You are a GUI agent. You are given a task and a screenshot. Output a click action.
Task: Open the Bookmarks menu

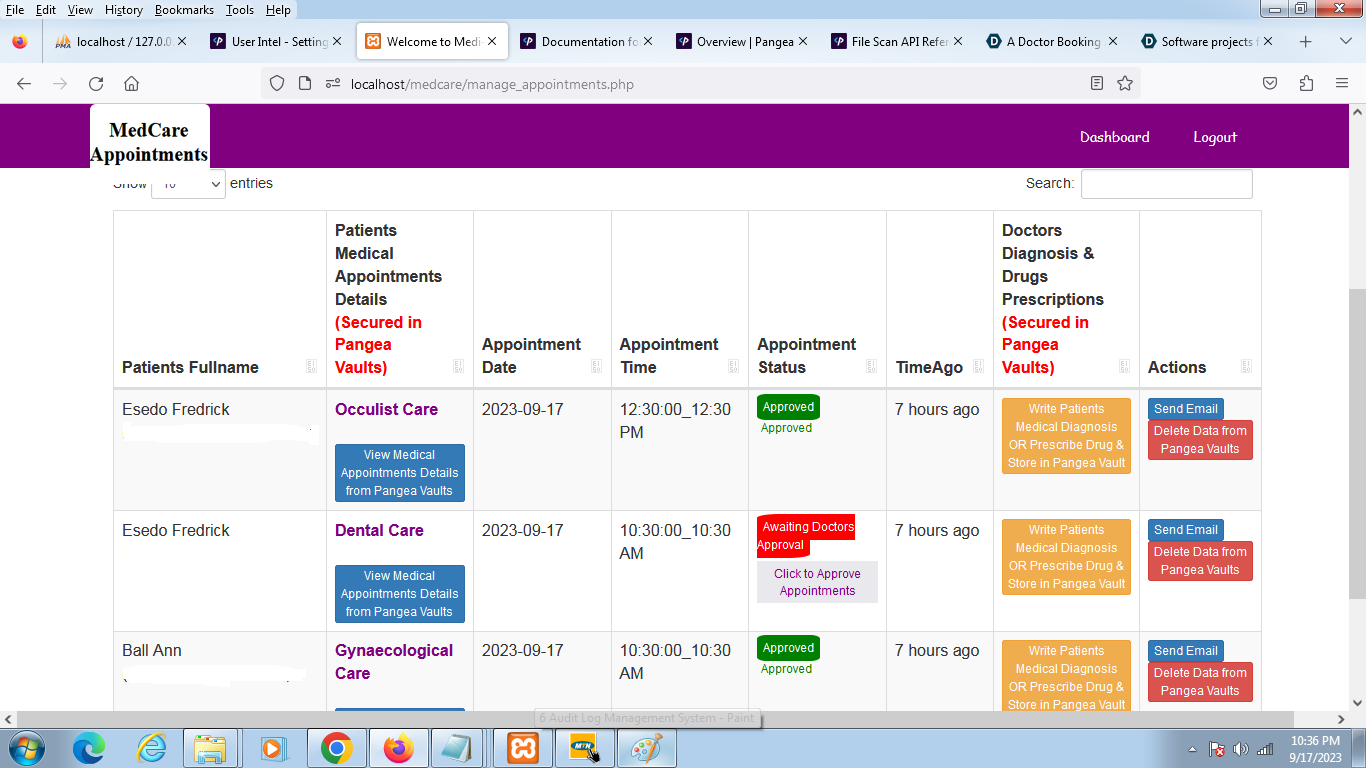pyautogui.click(x=185, y=10)
